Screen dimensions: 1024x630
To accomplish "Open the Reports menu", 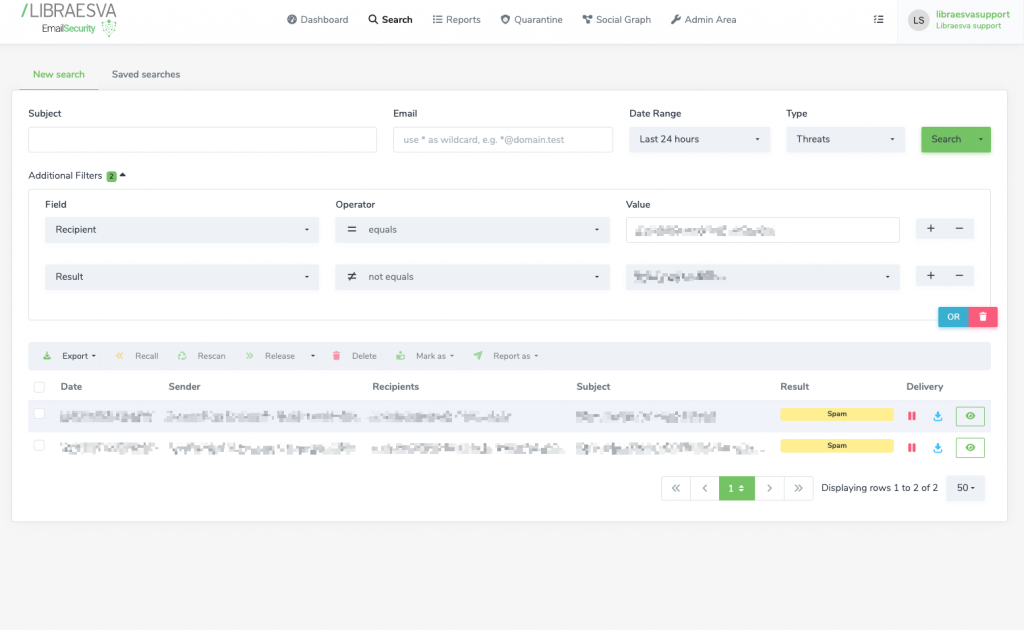I will coord(456,20).
